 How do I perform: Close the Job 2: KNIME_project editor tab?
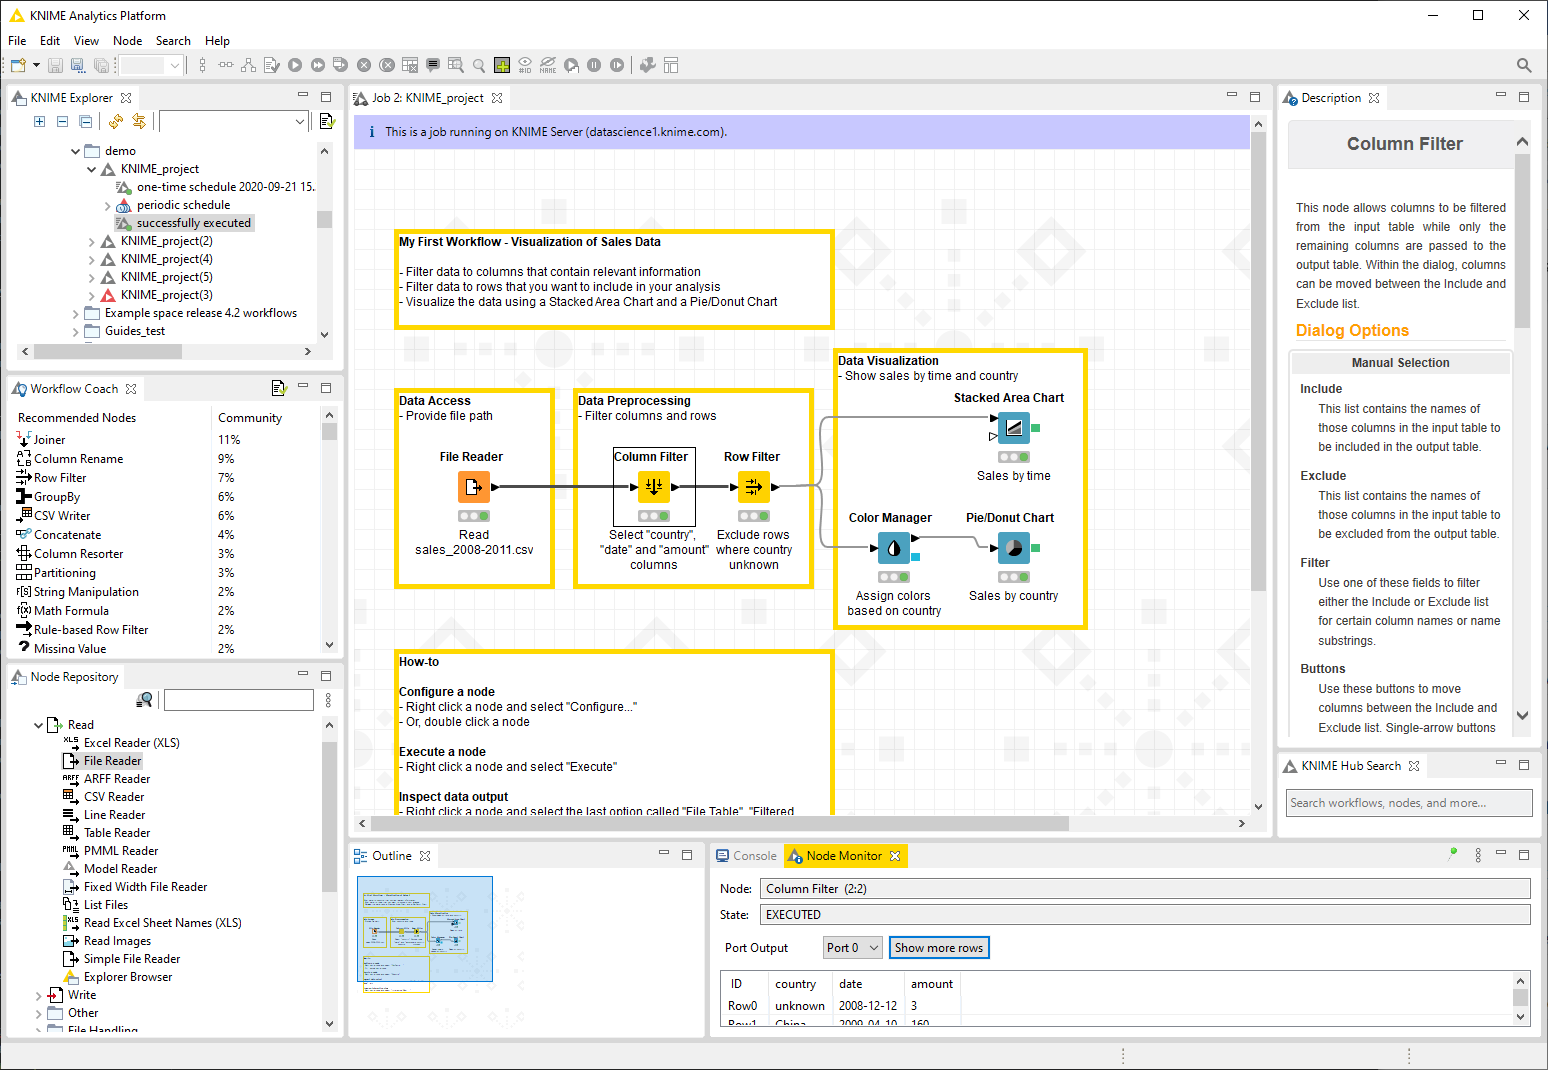[x=497, y=98]
